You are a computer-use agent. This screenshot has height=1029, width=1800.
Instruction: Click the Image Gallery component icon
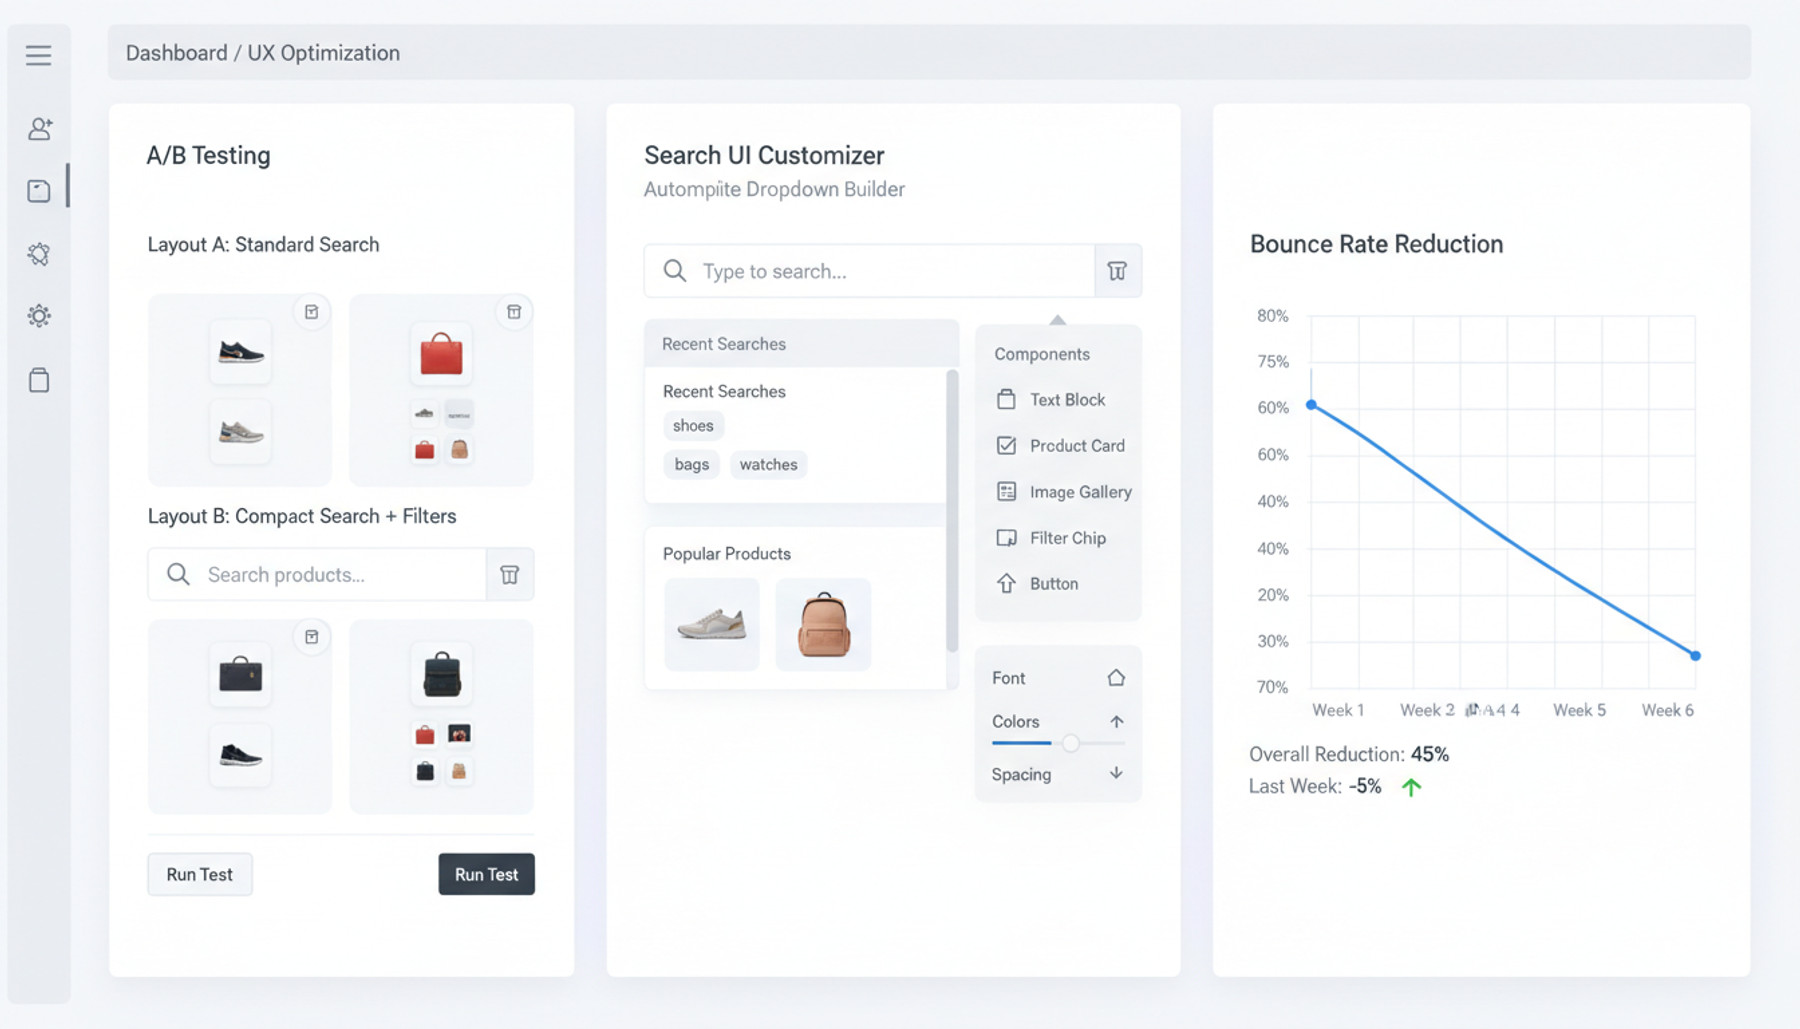1006,492
